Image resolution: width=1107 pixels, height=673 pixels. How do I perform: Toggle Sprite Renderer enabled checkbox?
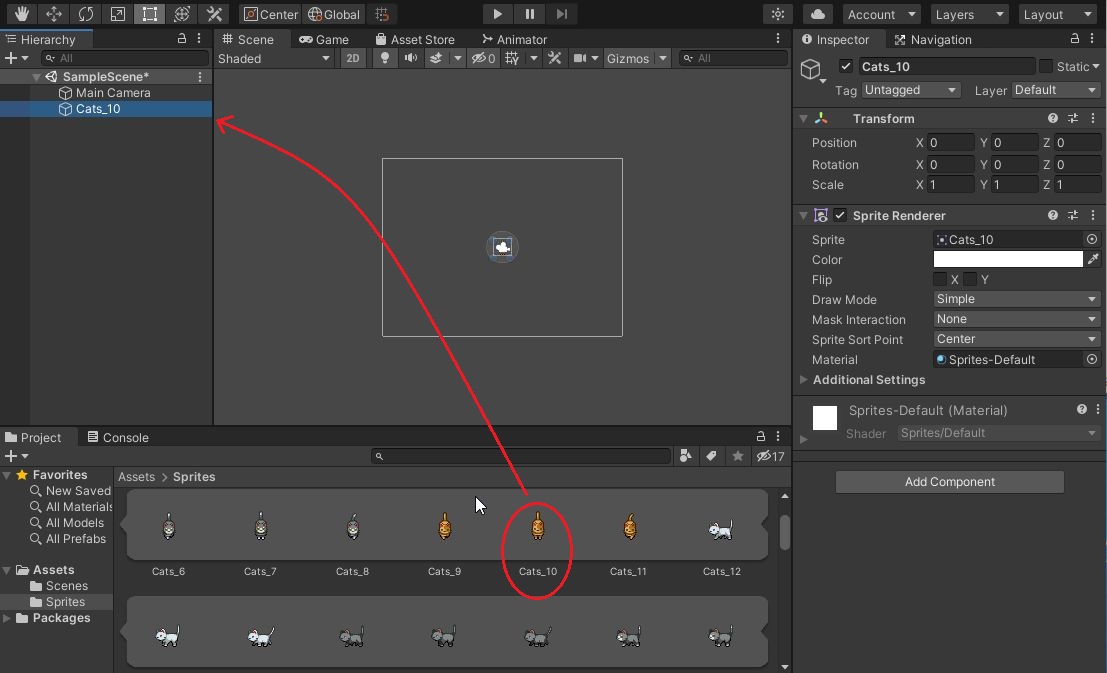click(840, 215)
